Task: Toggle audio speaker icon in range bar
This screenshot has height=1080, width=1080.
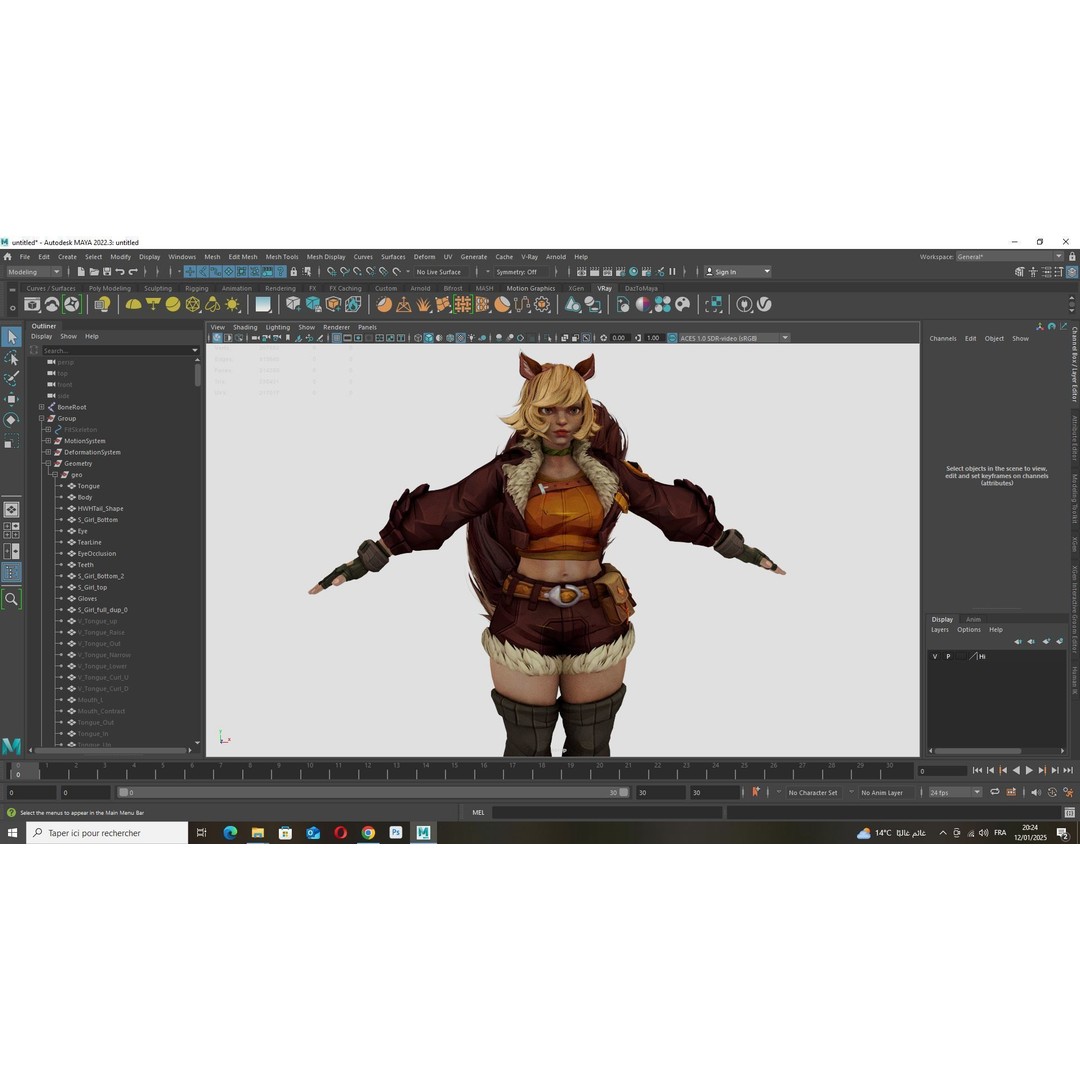Action: [1036, 792]
